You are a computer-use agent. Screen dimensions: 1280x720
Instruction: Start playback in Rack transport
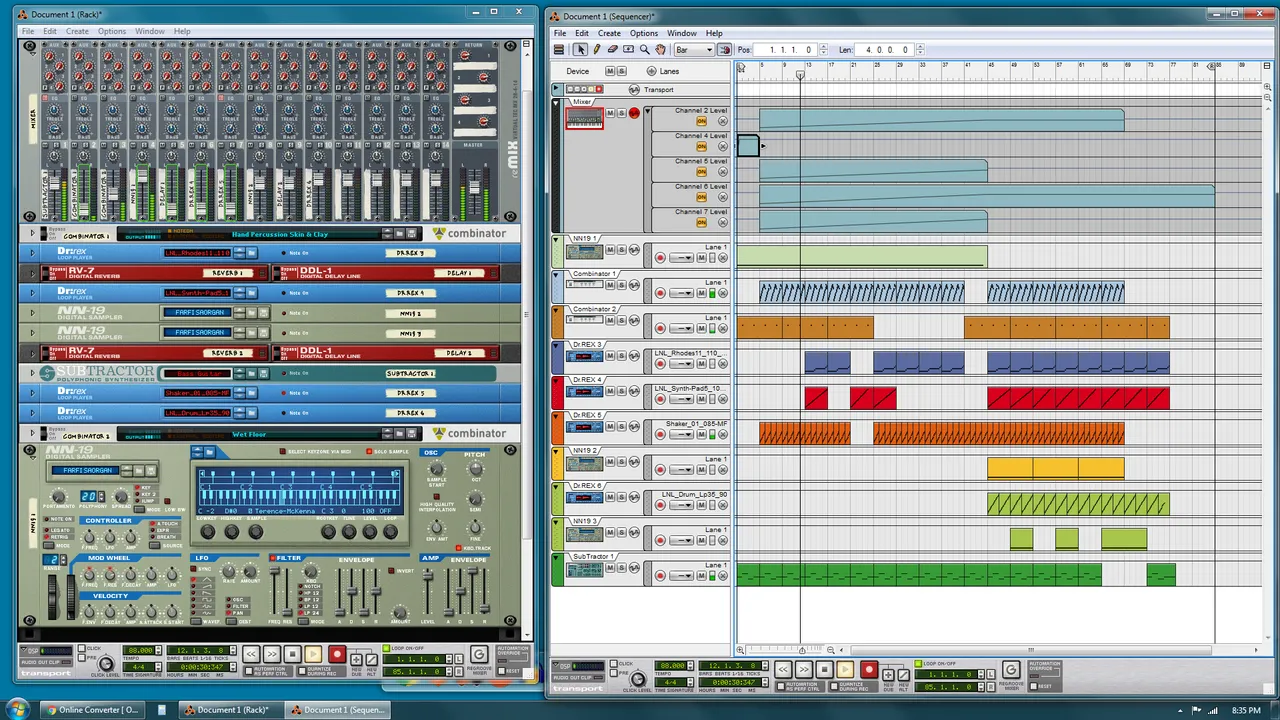click(313, 655)
